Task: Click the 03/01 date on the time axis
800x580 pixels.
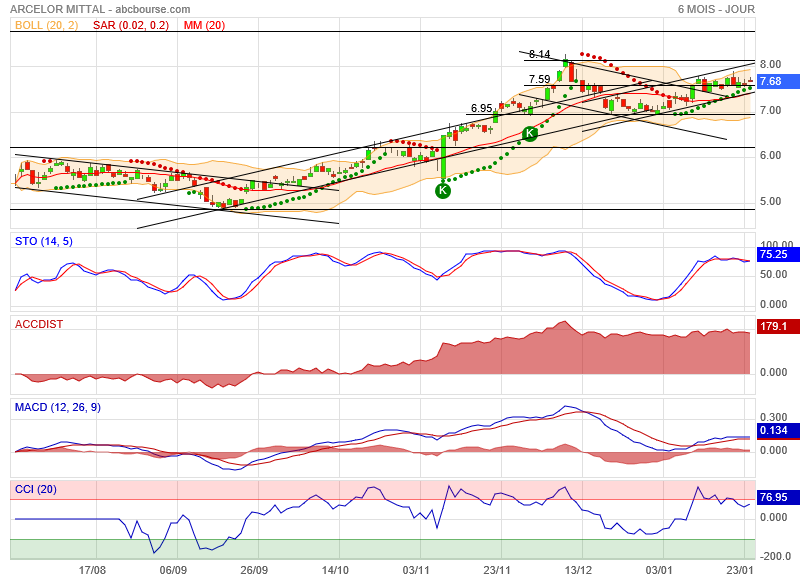Action: (659, 570)
